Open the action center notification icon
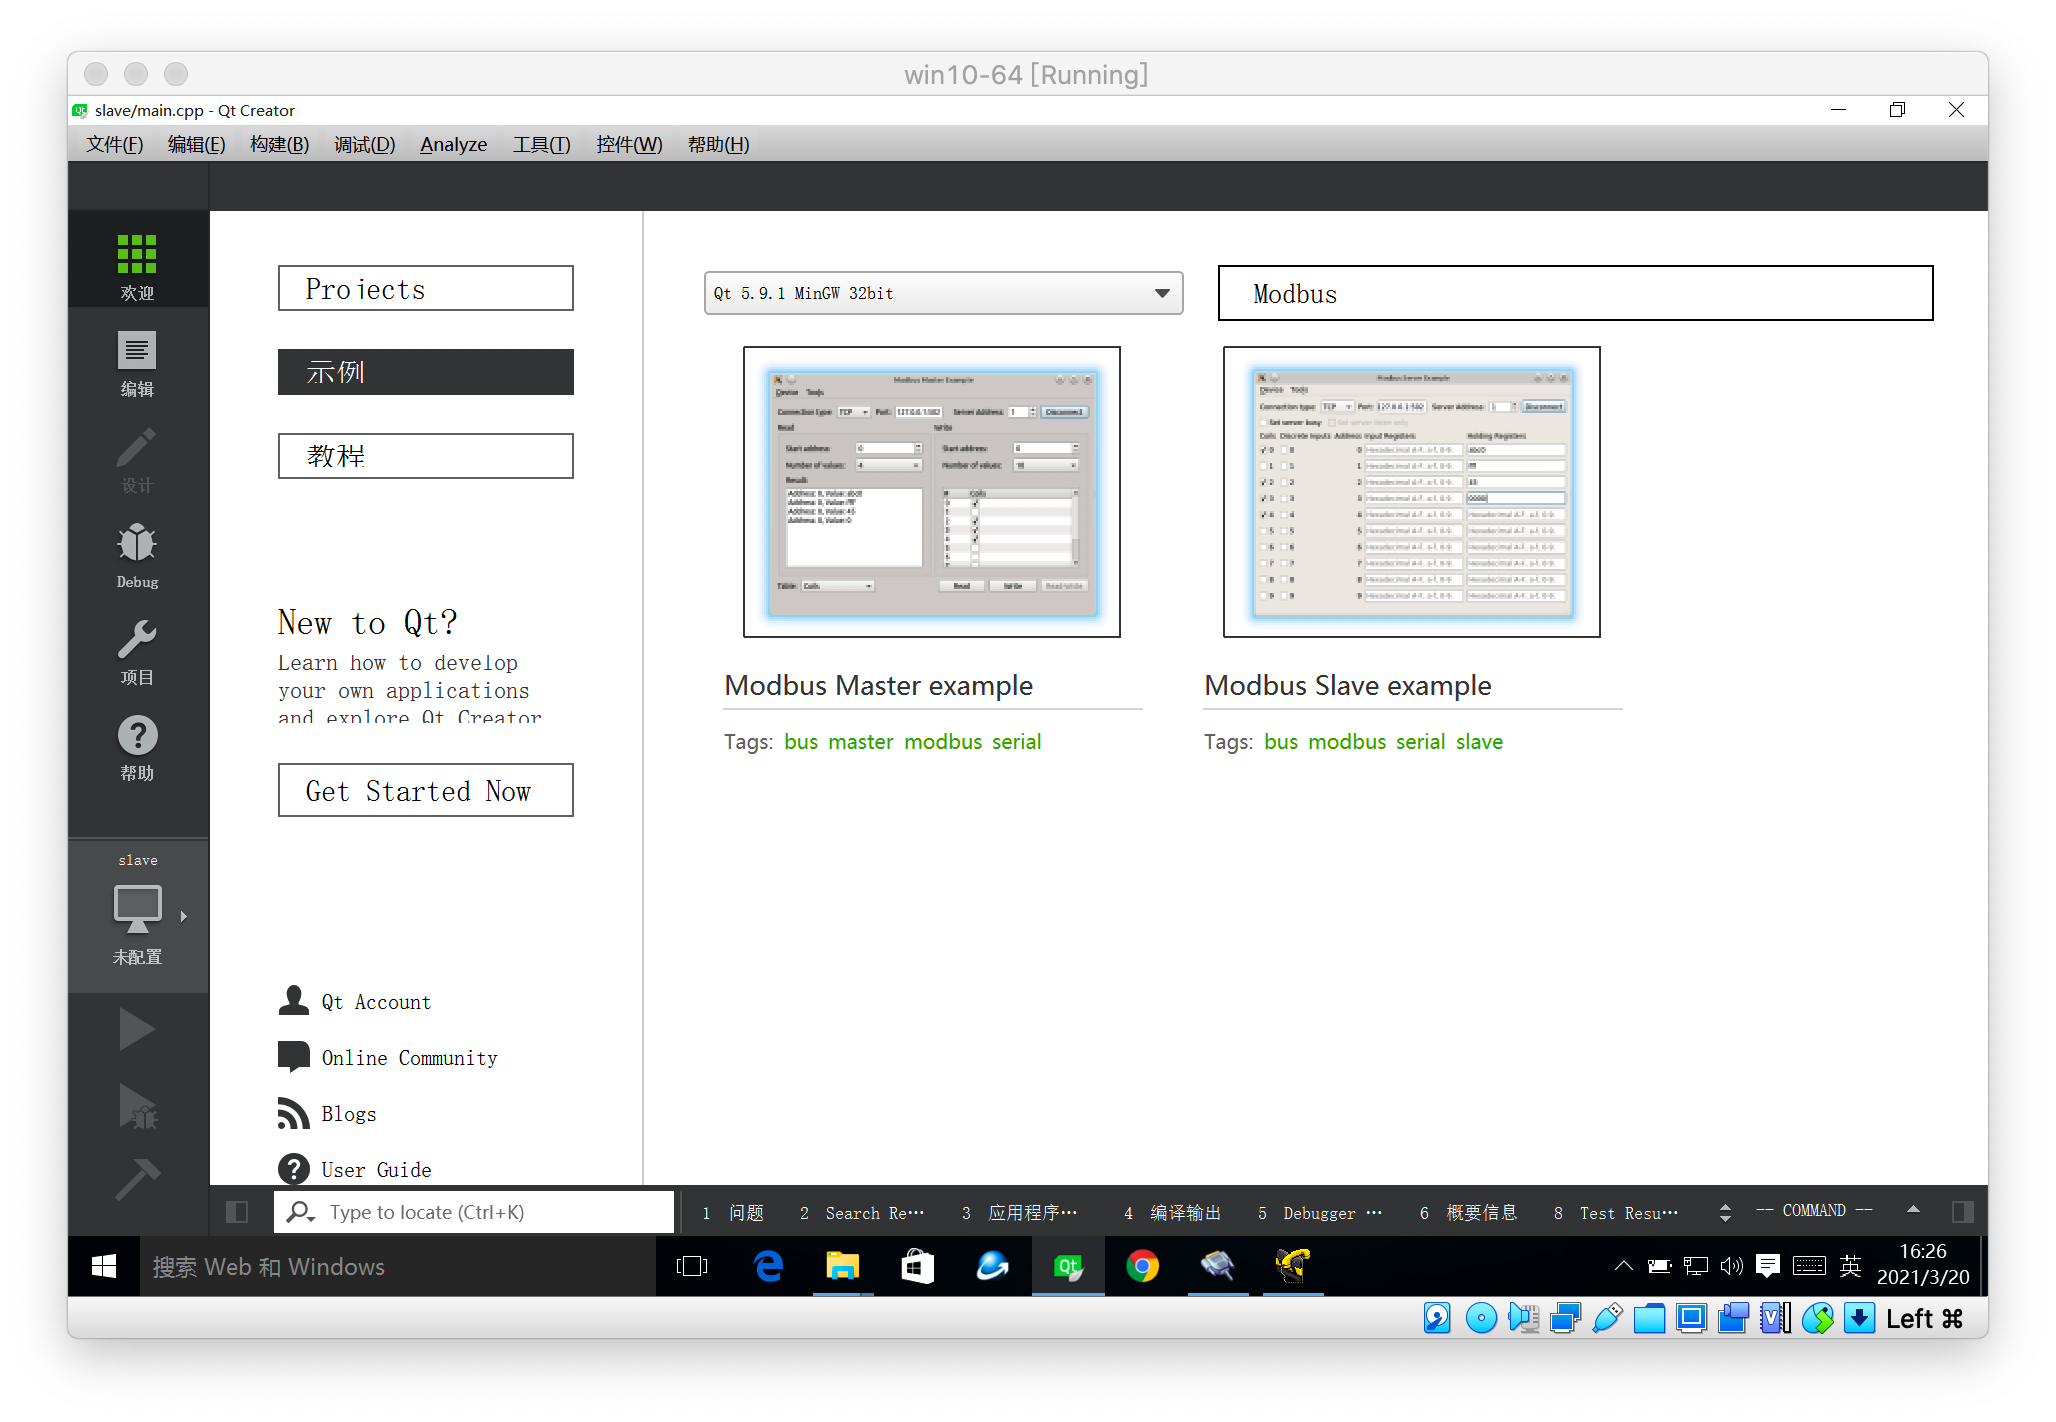This screenshot has height=1422, width=2056. pyautogui.click(x=1768, y=1266)
